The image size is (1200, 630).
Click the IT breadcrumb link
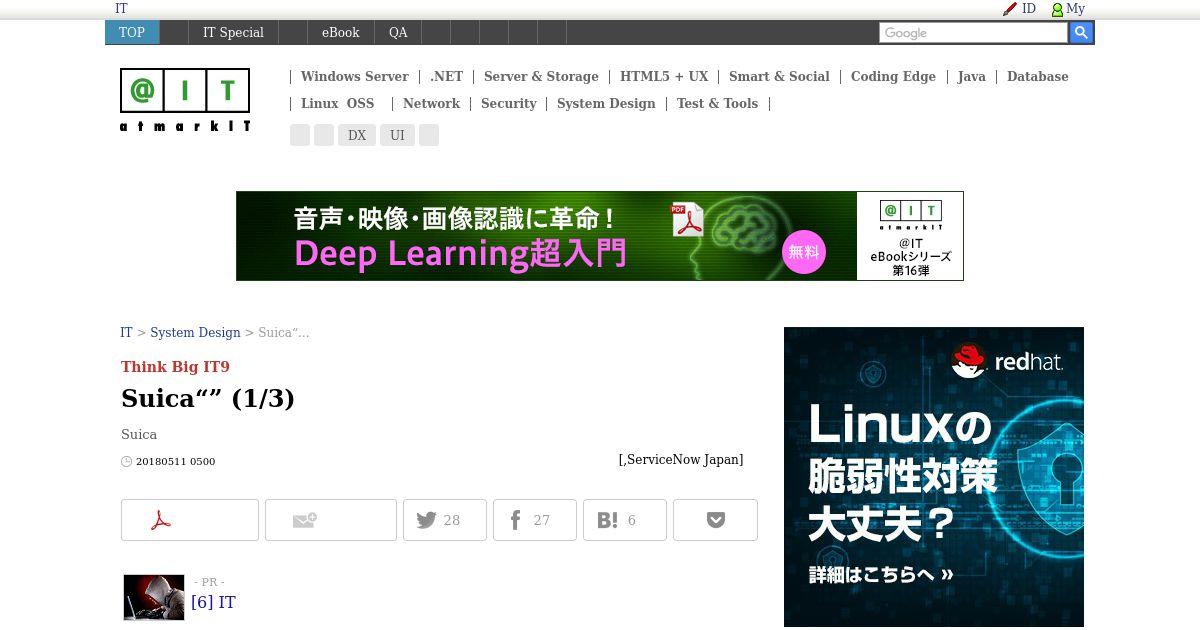pyautogui.click(x=126, y=333)
